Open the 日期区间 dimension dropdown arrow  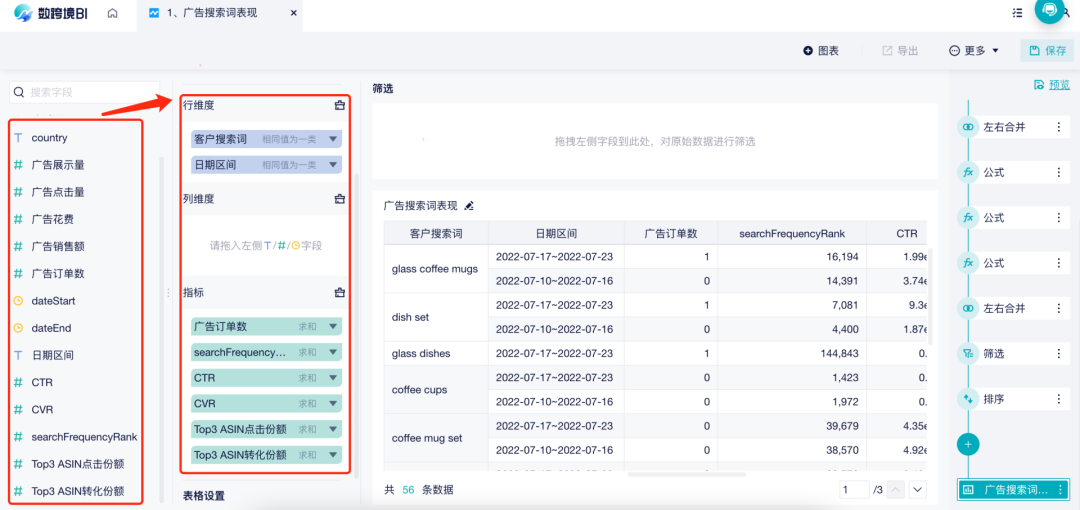(x=333, y=165)
